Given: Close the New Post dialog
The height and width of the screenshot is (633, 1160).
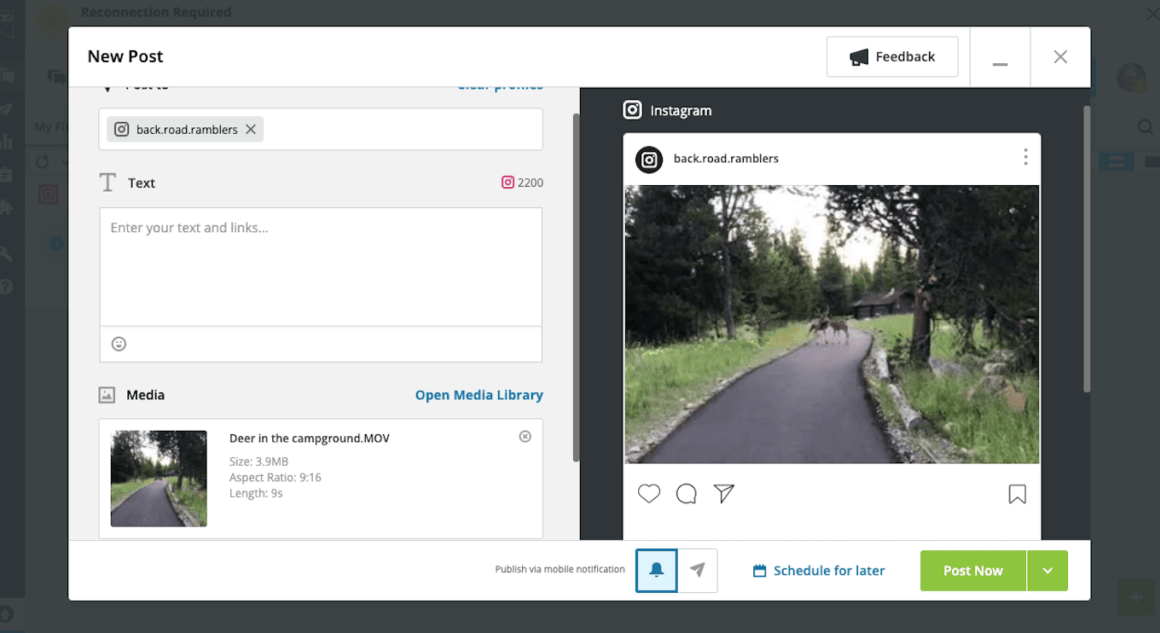Looking at the screenshot, I should 1060,57.
